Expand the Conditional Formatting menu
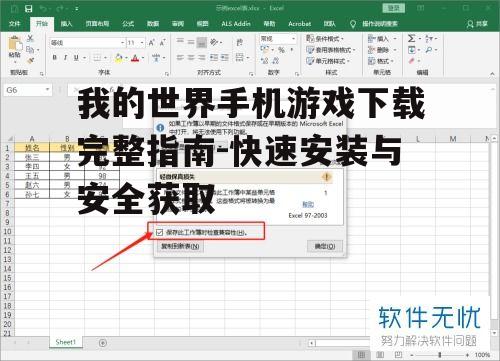The height and width of the screenshot is (361, 500). coord(325,39)
